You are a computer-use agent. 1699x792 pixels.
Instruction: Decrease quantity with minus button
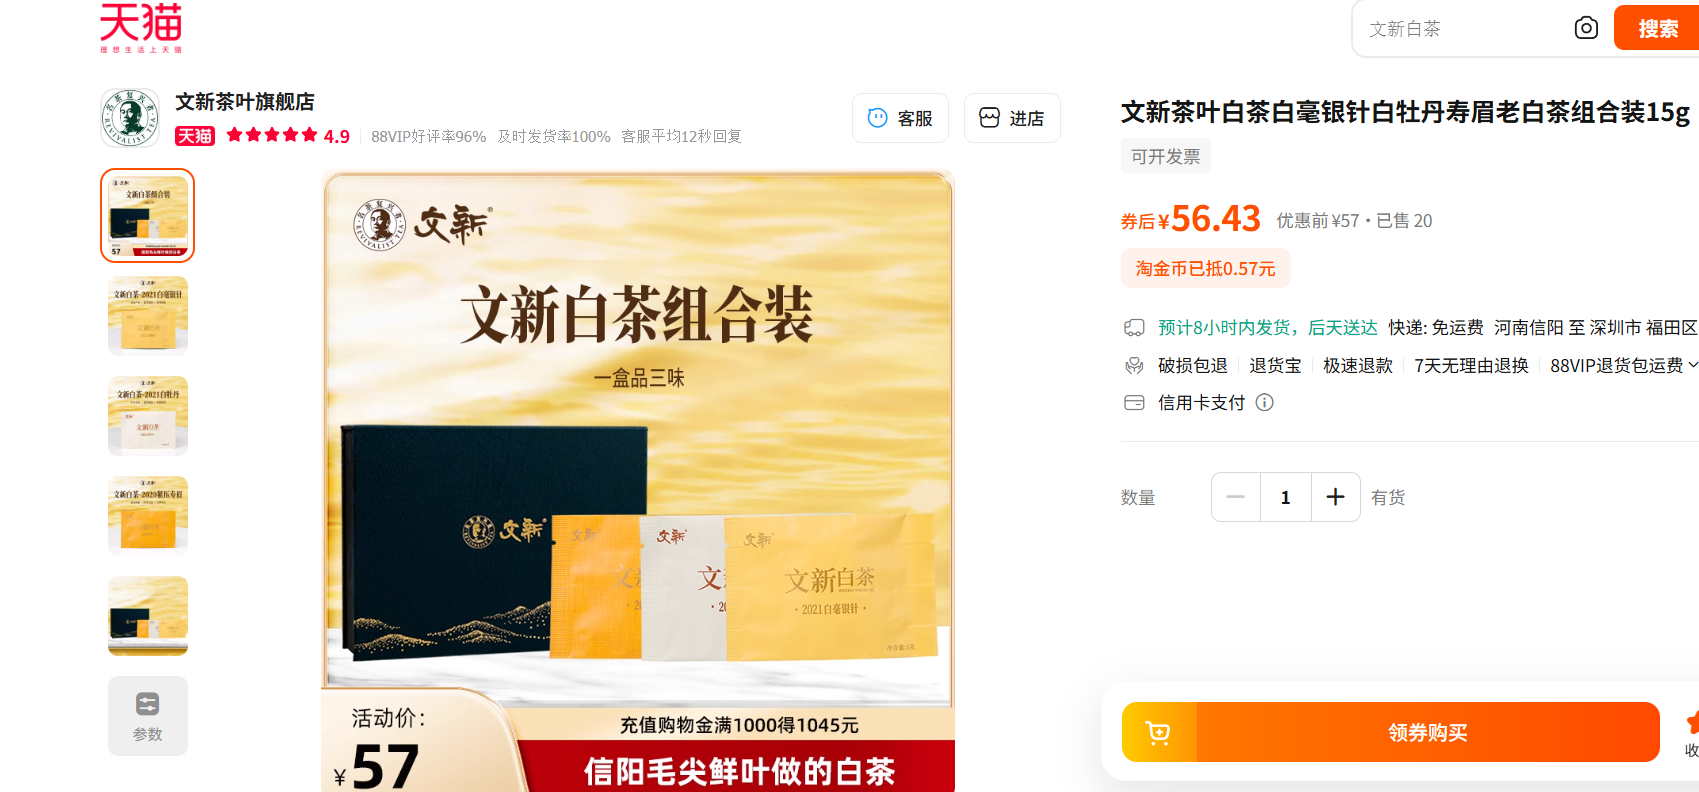(1236, 497)
